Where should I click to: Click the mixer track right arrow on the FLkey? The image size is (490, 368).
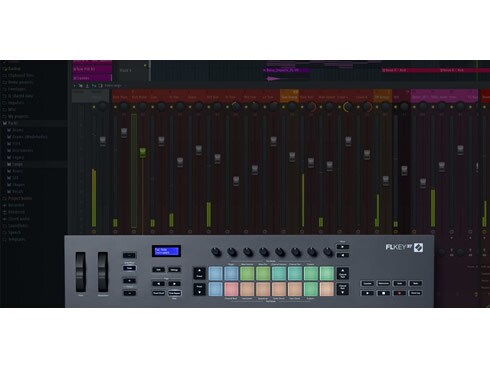(x=342, y=247)
